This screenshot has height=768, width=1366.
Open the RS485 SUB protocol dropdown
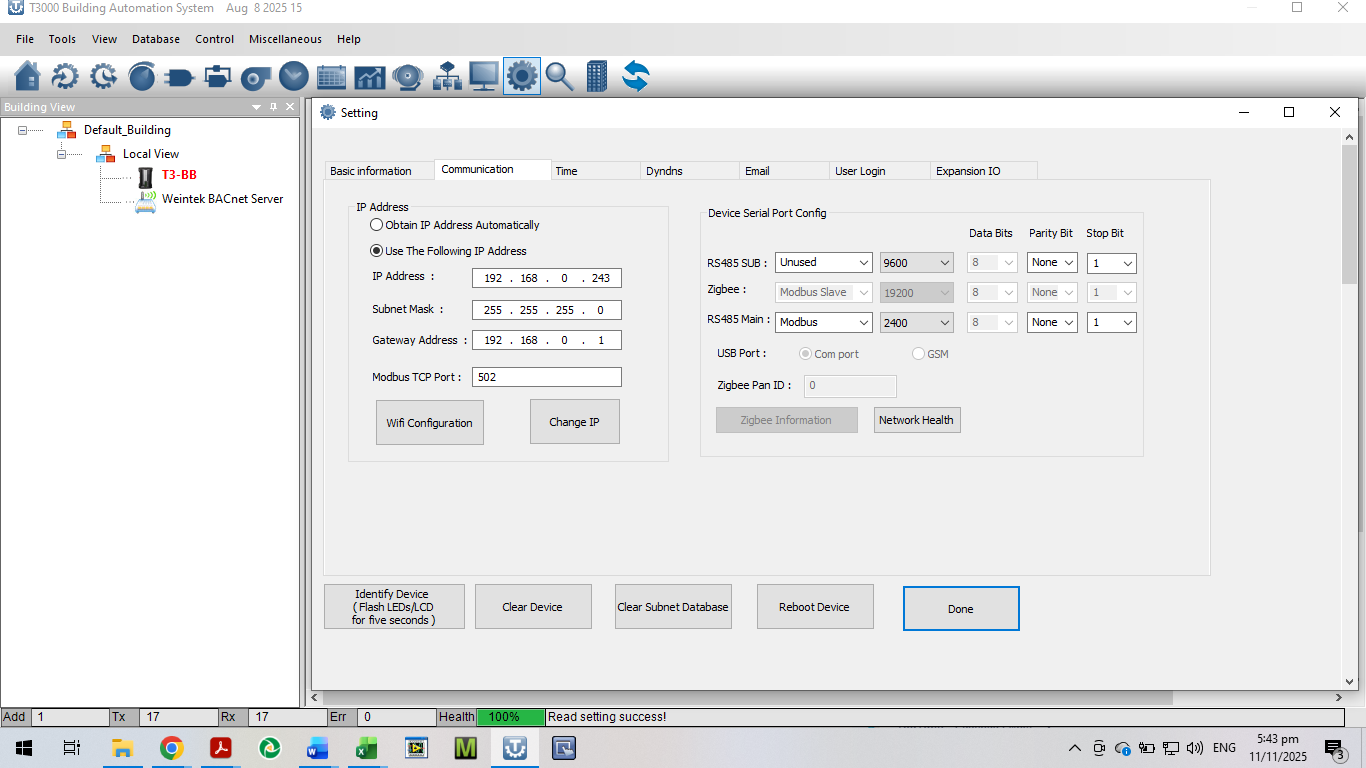point(824,263)
